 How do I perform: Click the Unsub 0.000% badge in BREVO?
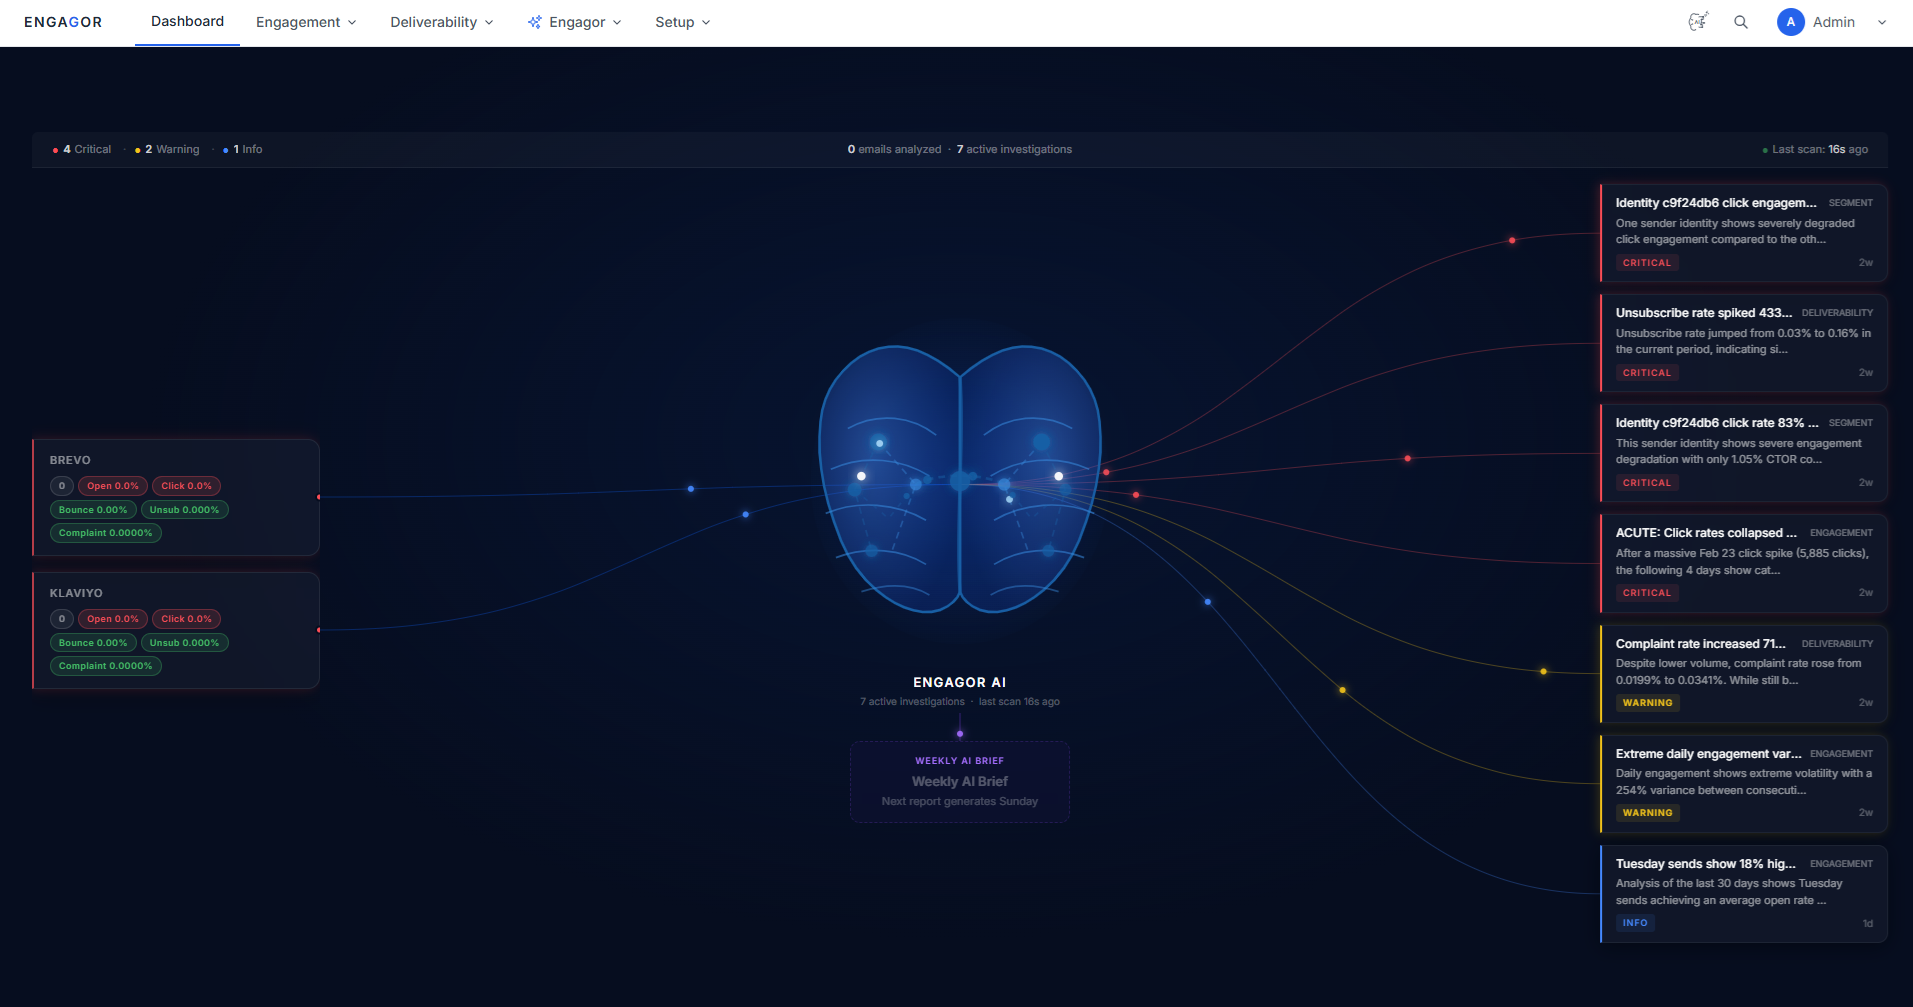pos(184,510)
